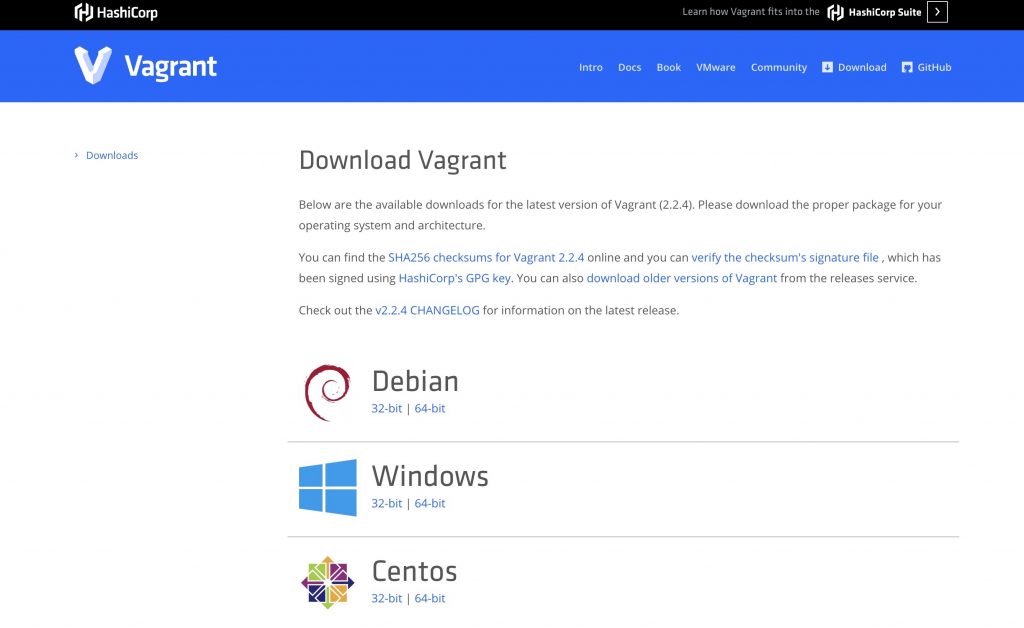Click the Download arrow icon in navigation
Screen dimensions: 1024x628
pyautogui.click(x=827, y=67)
